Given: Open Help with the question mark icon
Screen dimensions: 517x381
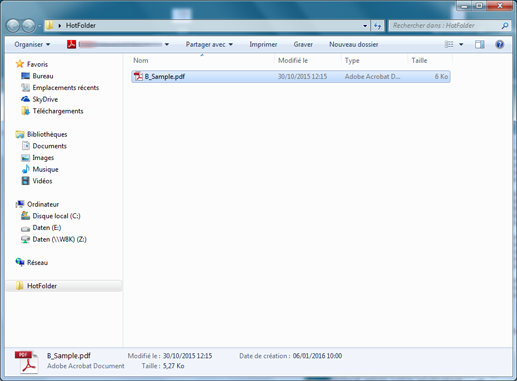Looking at the screenshot, I should tap(499, 44).
